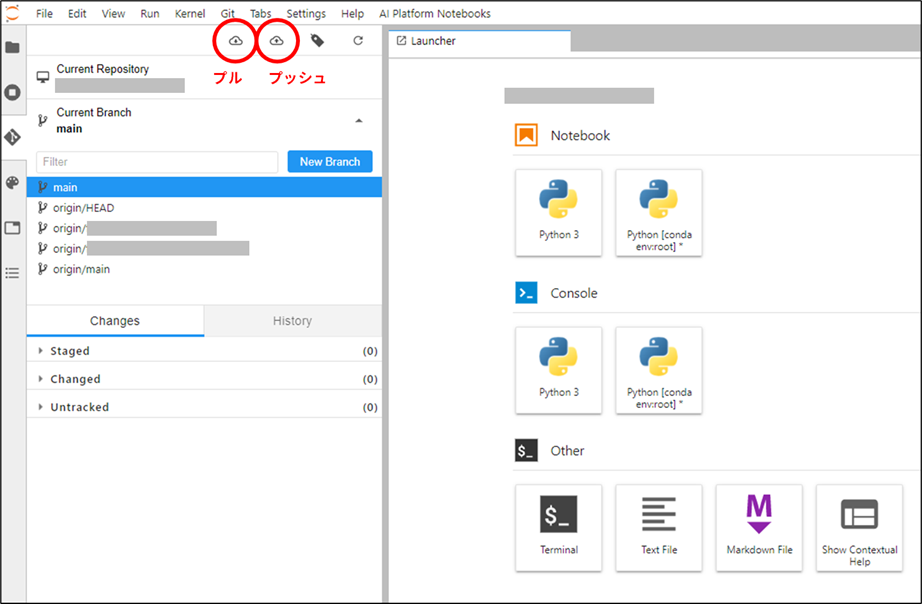Click inside the branch Filter field
The width and height of the screenshot is (922, 604).
click(x=156, y=161)
